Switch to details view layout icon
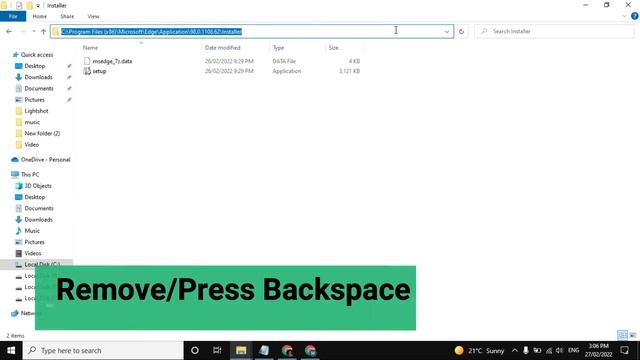 point(622,335)
